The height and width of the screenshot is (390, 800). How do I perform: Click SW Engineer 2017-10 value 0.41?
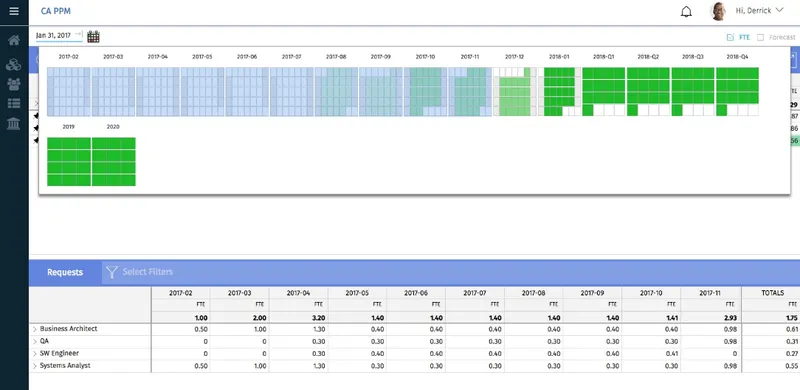click(671, 354)
